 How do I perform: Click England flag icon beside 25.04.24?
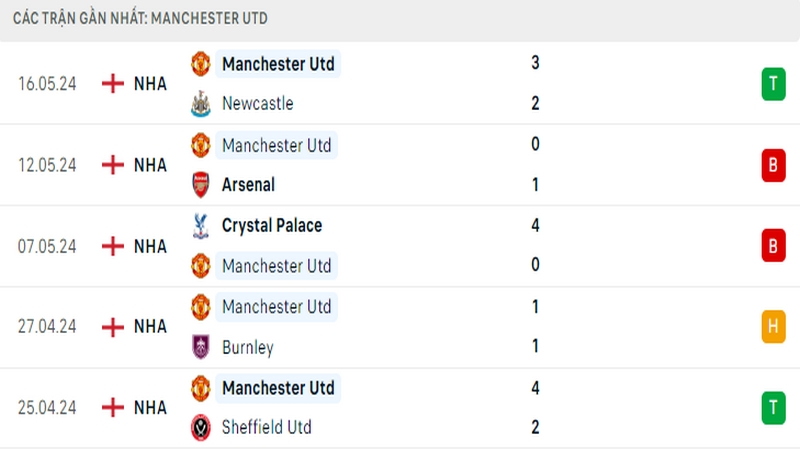[x=113, y=407]
